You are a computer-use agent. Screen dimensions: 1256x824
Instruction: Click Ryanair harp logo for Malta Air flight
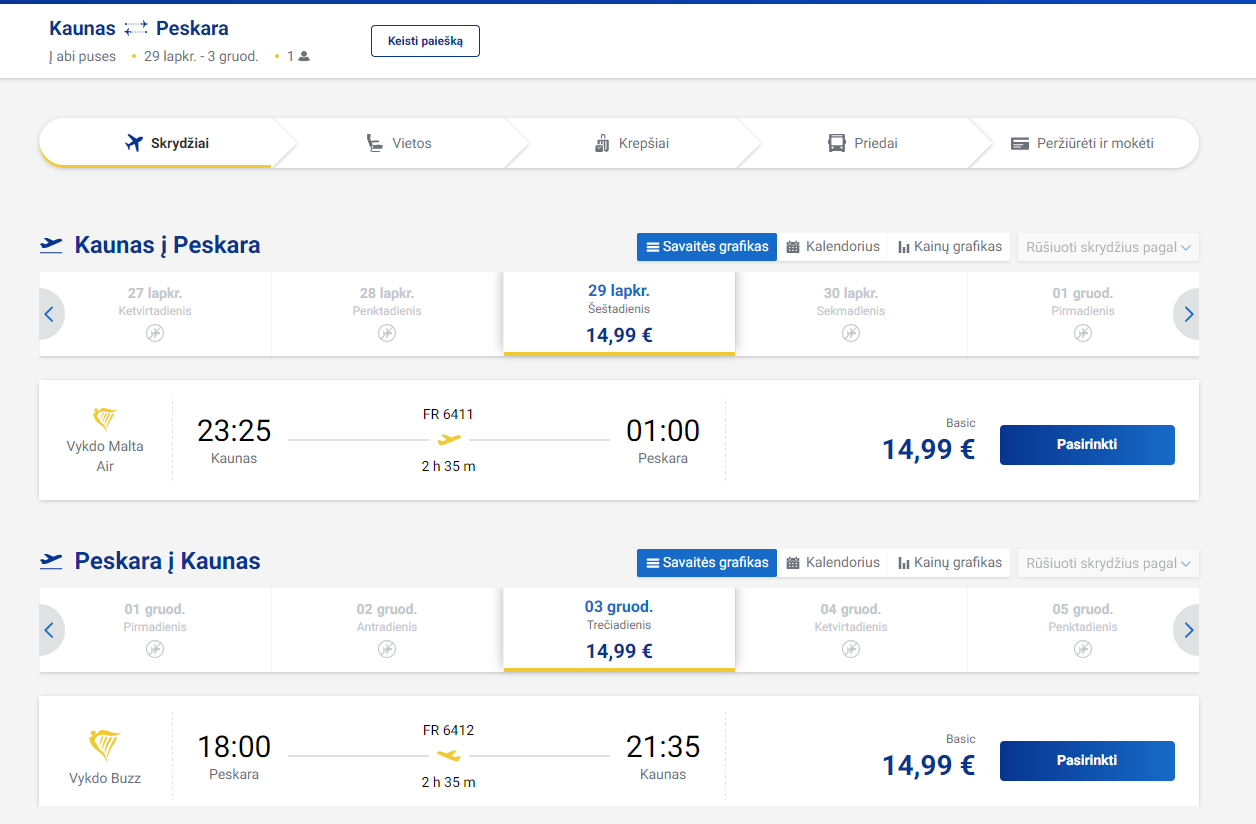[x=105, y=419]
